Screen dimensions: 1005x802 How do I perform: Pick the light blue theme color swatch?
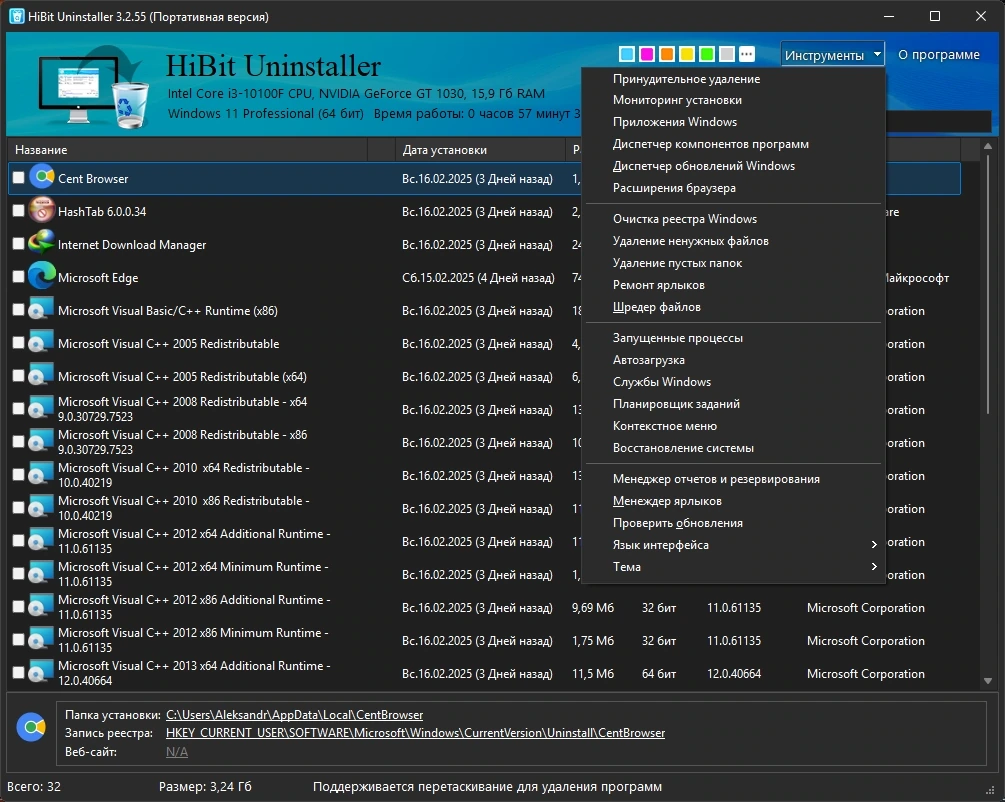[627, 54]
